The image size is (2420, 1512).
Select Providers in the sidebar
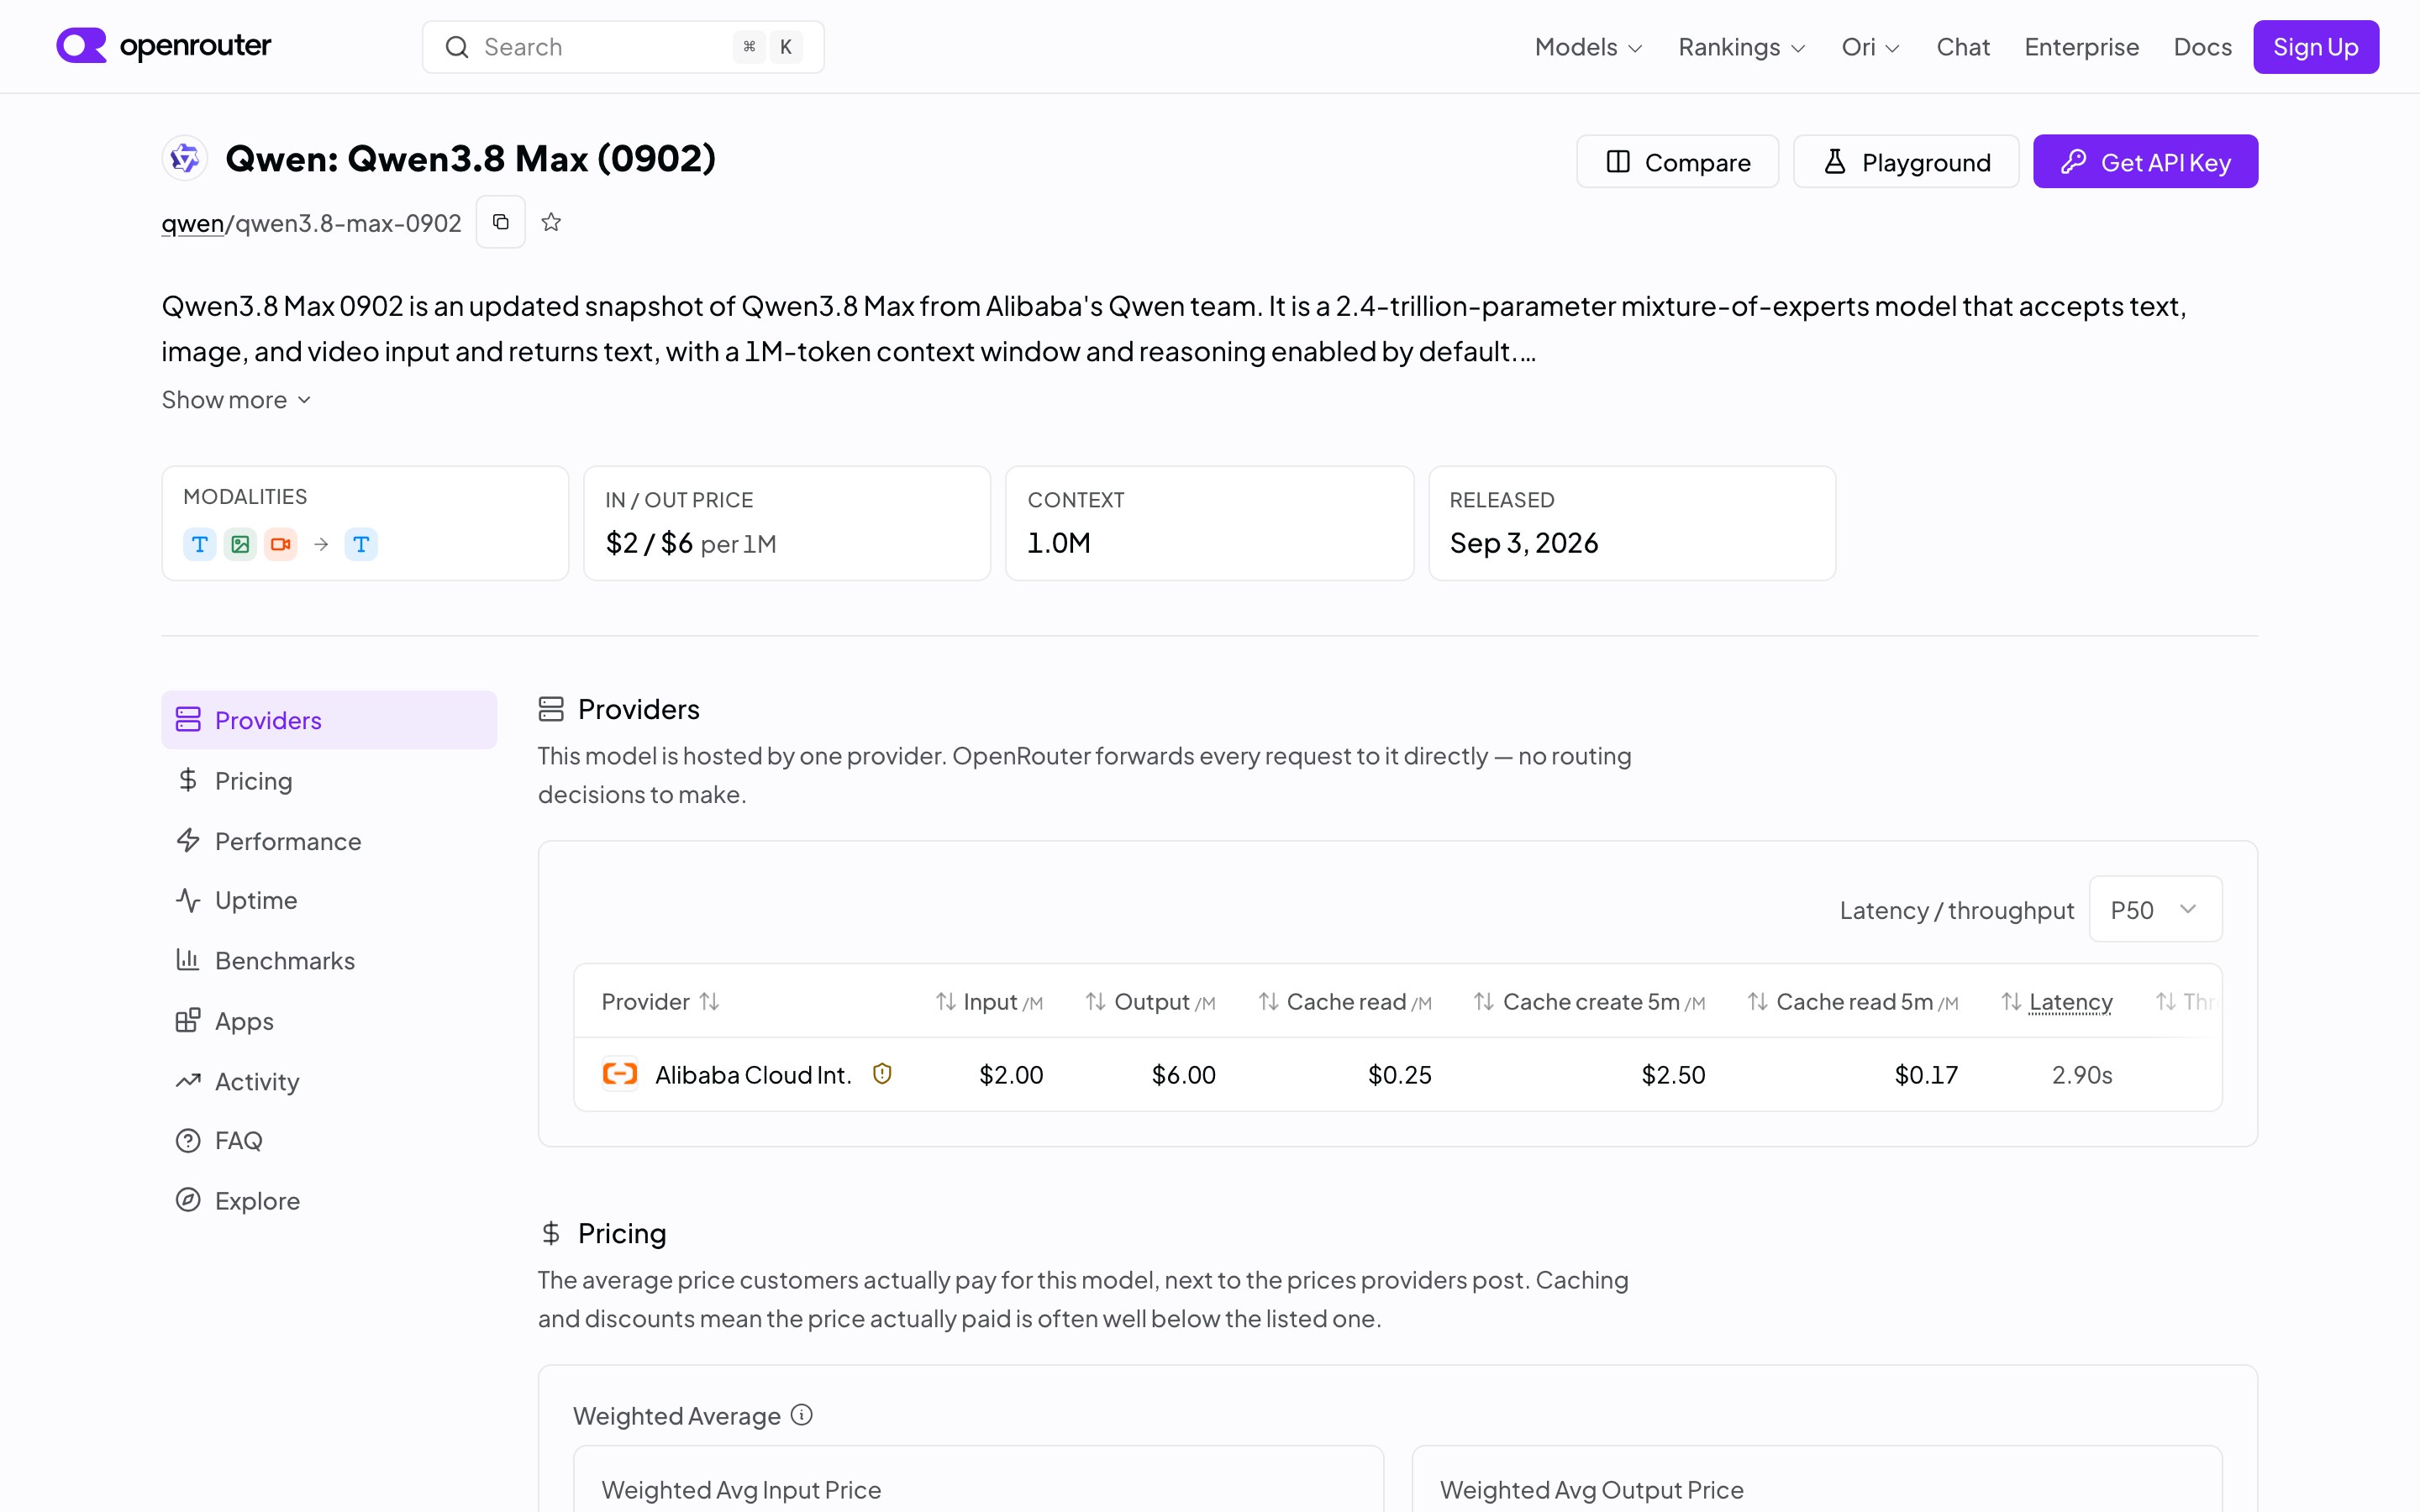point(329,720)
